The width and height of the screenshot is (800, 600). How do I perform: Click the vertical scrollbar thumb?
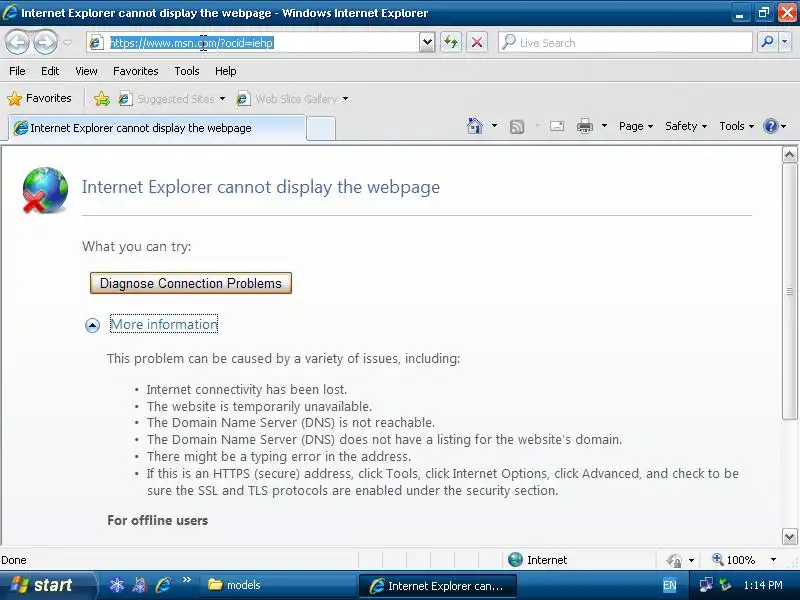[789, 292]
